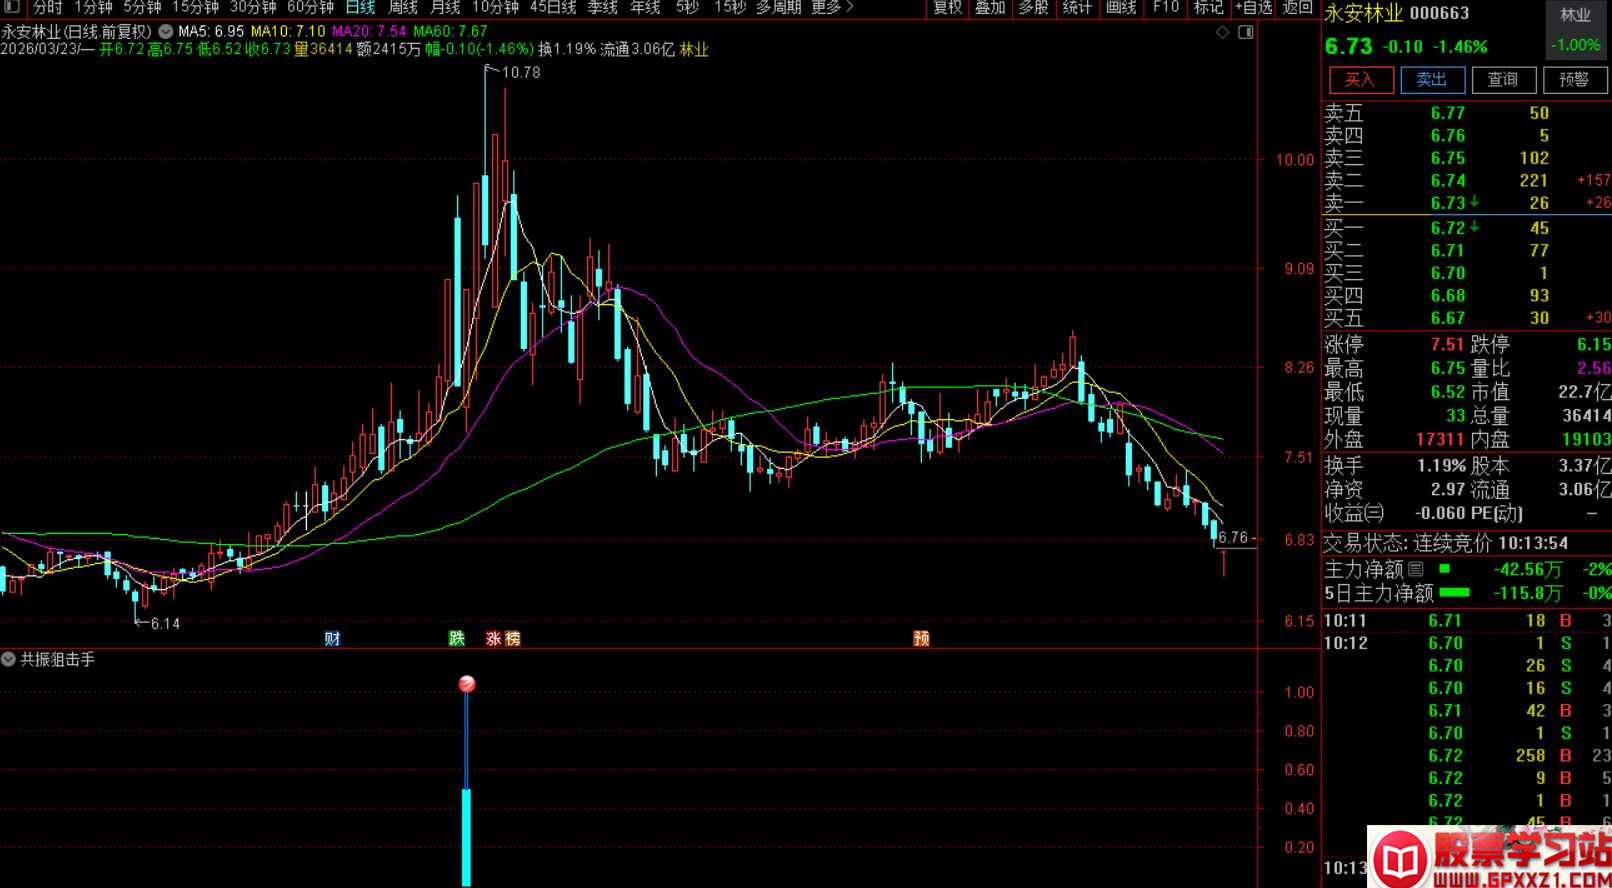This screenshot has height=888, width=1612.
Task: Open the 跌 marker below the chart
Action: 457,638
